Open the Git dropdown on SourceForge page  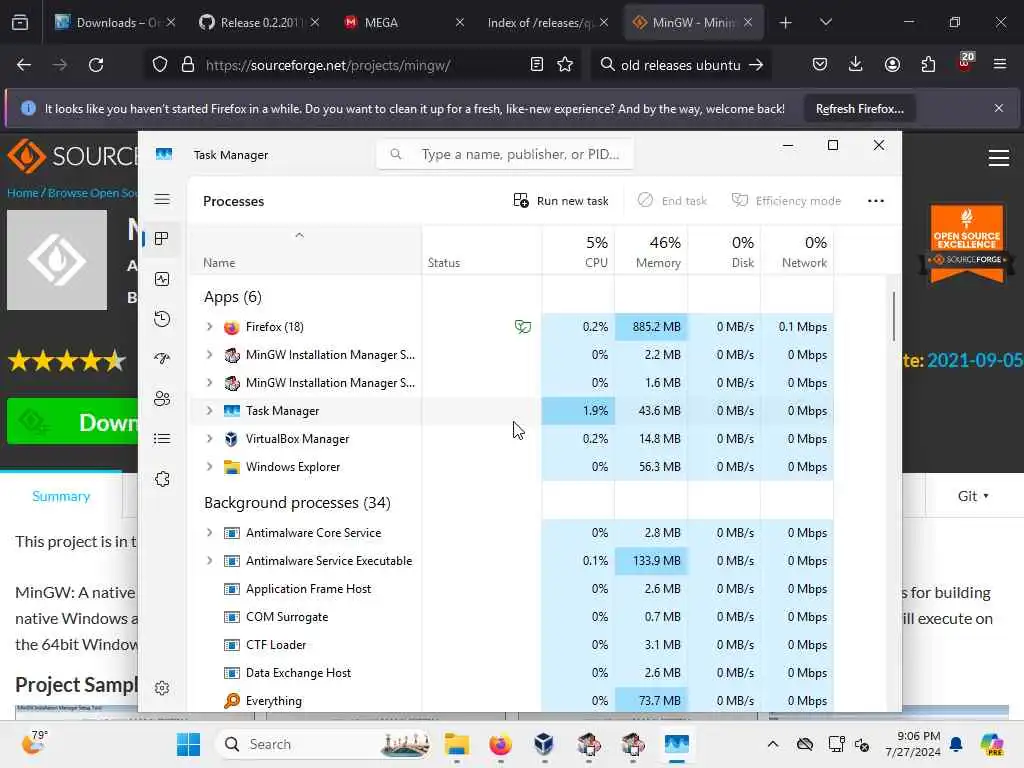(x=973, y=496)
